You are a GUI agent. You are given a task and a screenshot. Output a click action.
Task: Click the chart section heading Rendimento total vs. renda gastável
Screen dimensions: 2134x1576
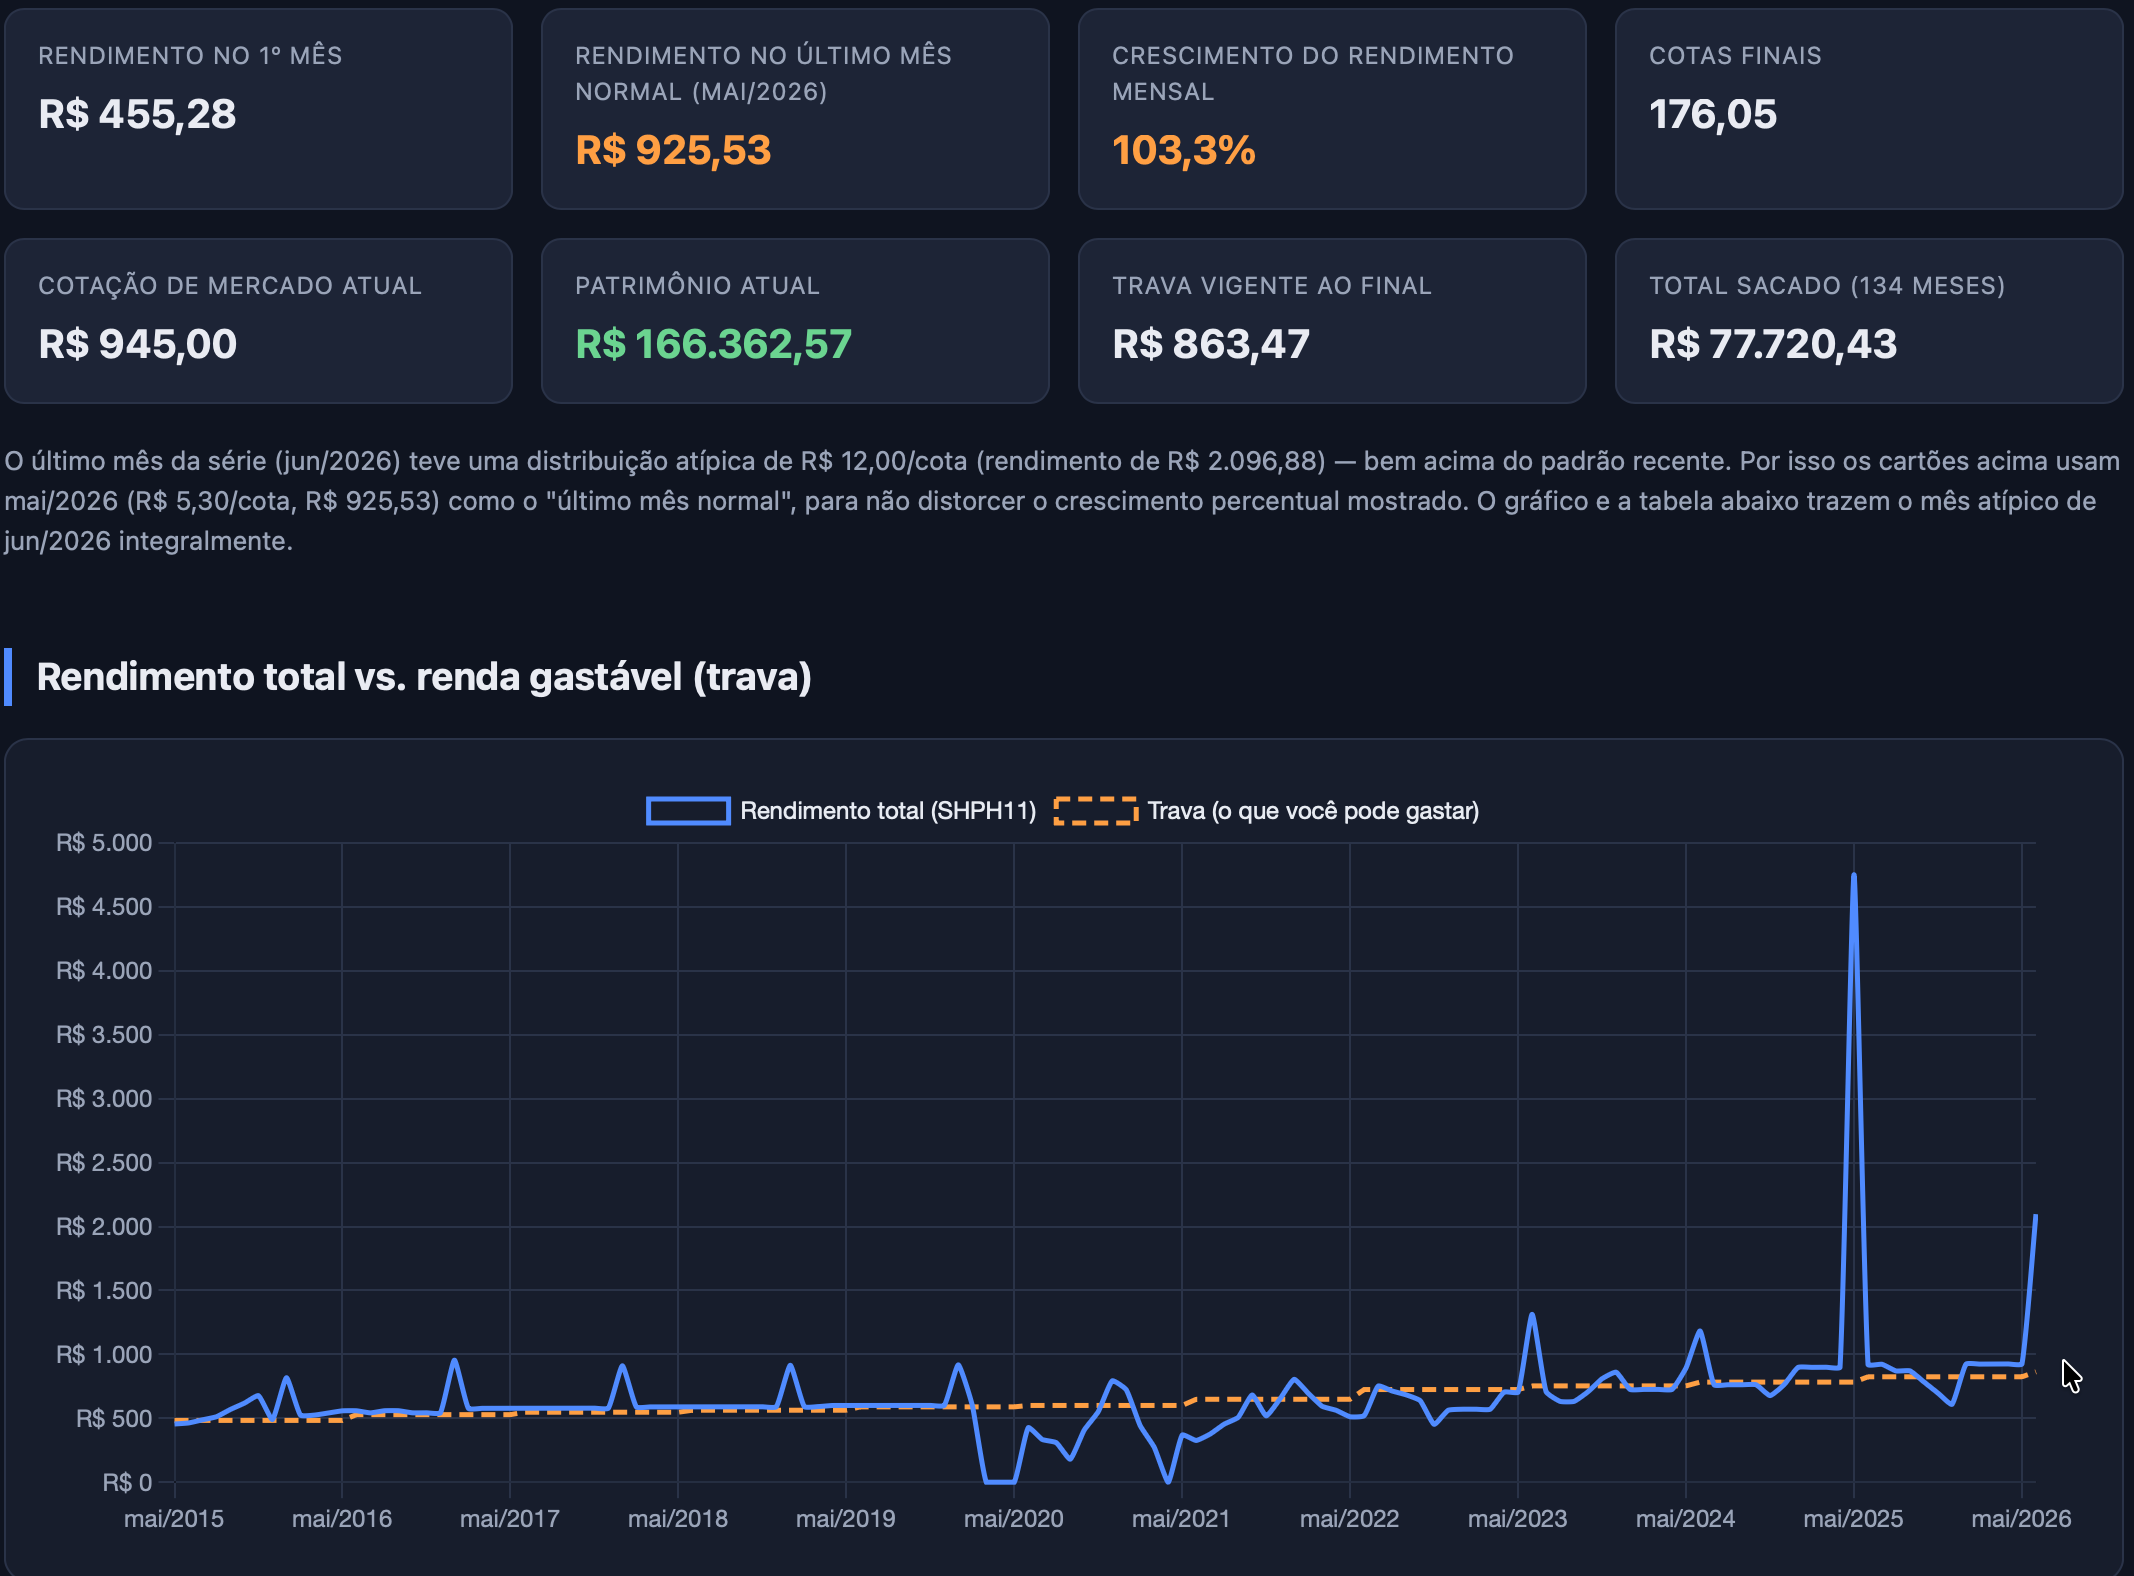click(424, 677)
